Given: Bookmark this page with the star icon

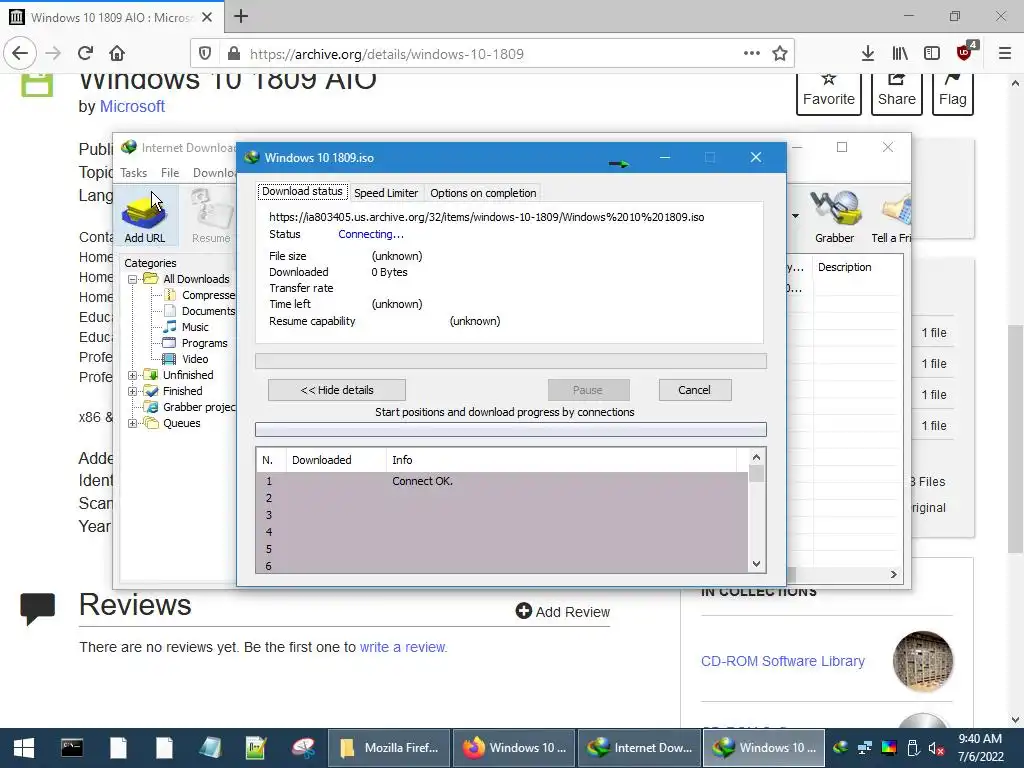Looking at the screenshot, I should click(780, 54).
